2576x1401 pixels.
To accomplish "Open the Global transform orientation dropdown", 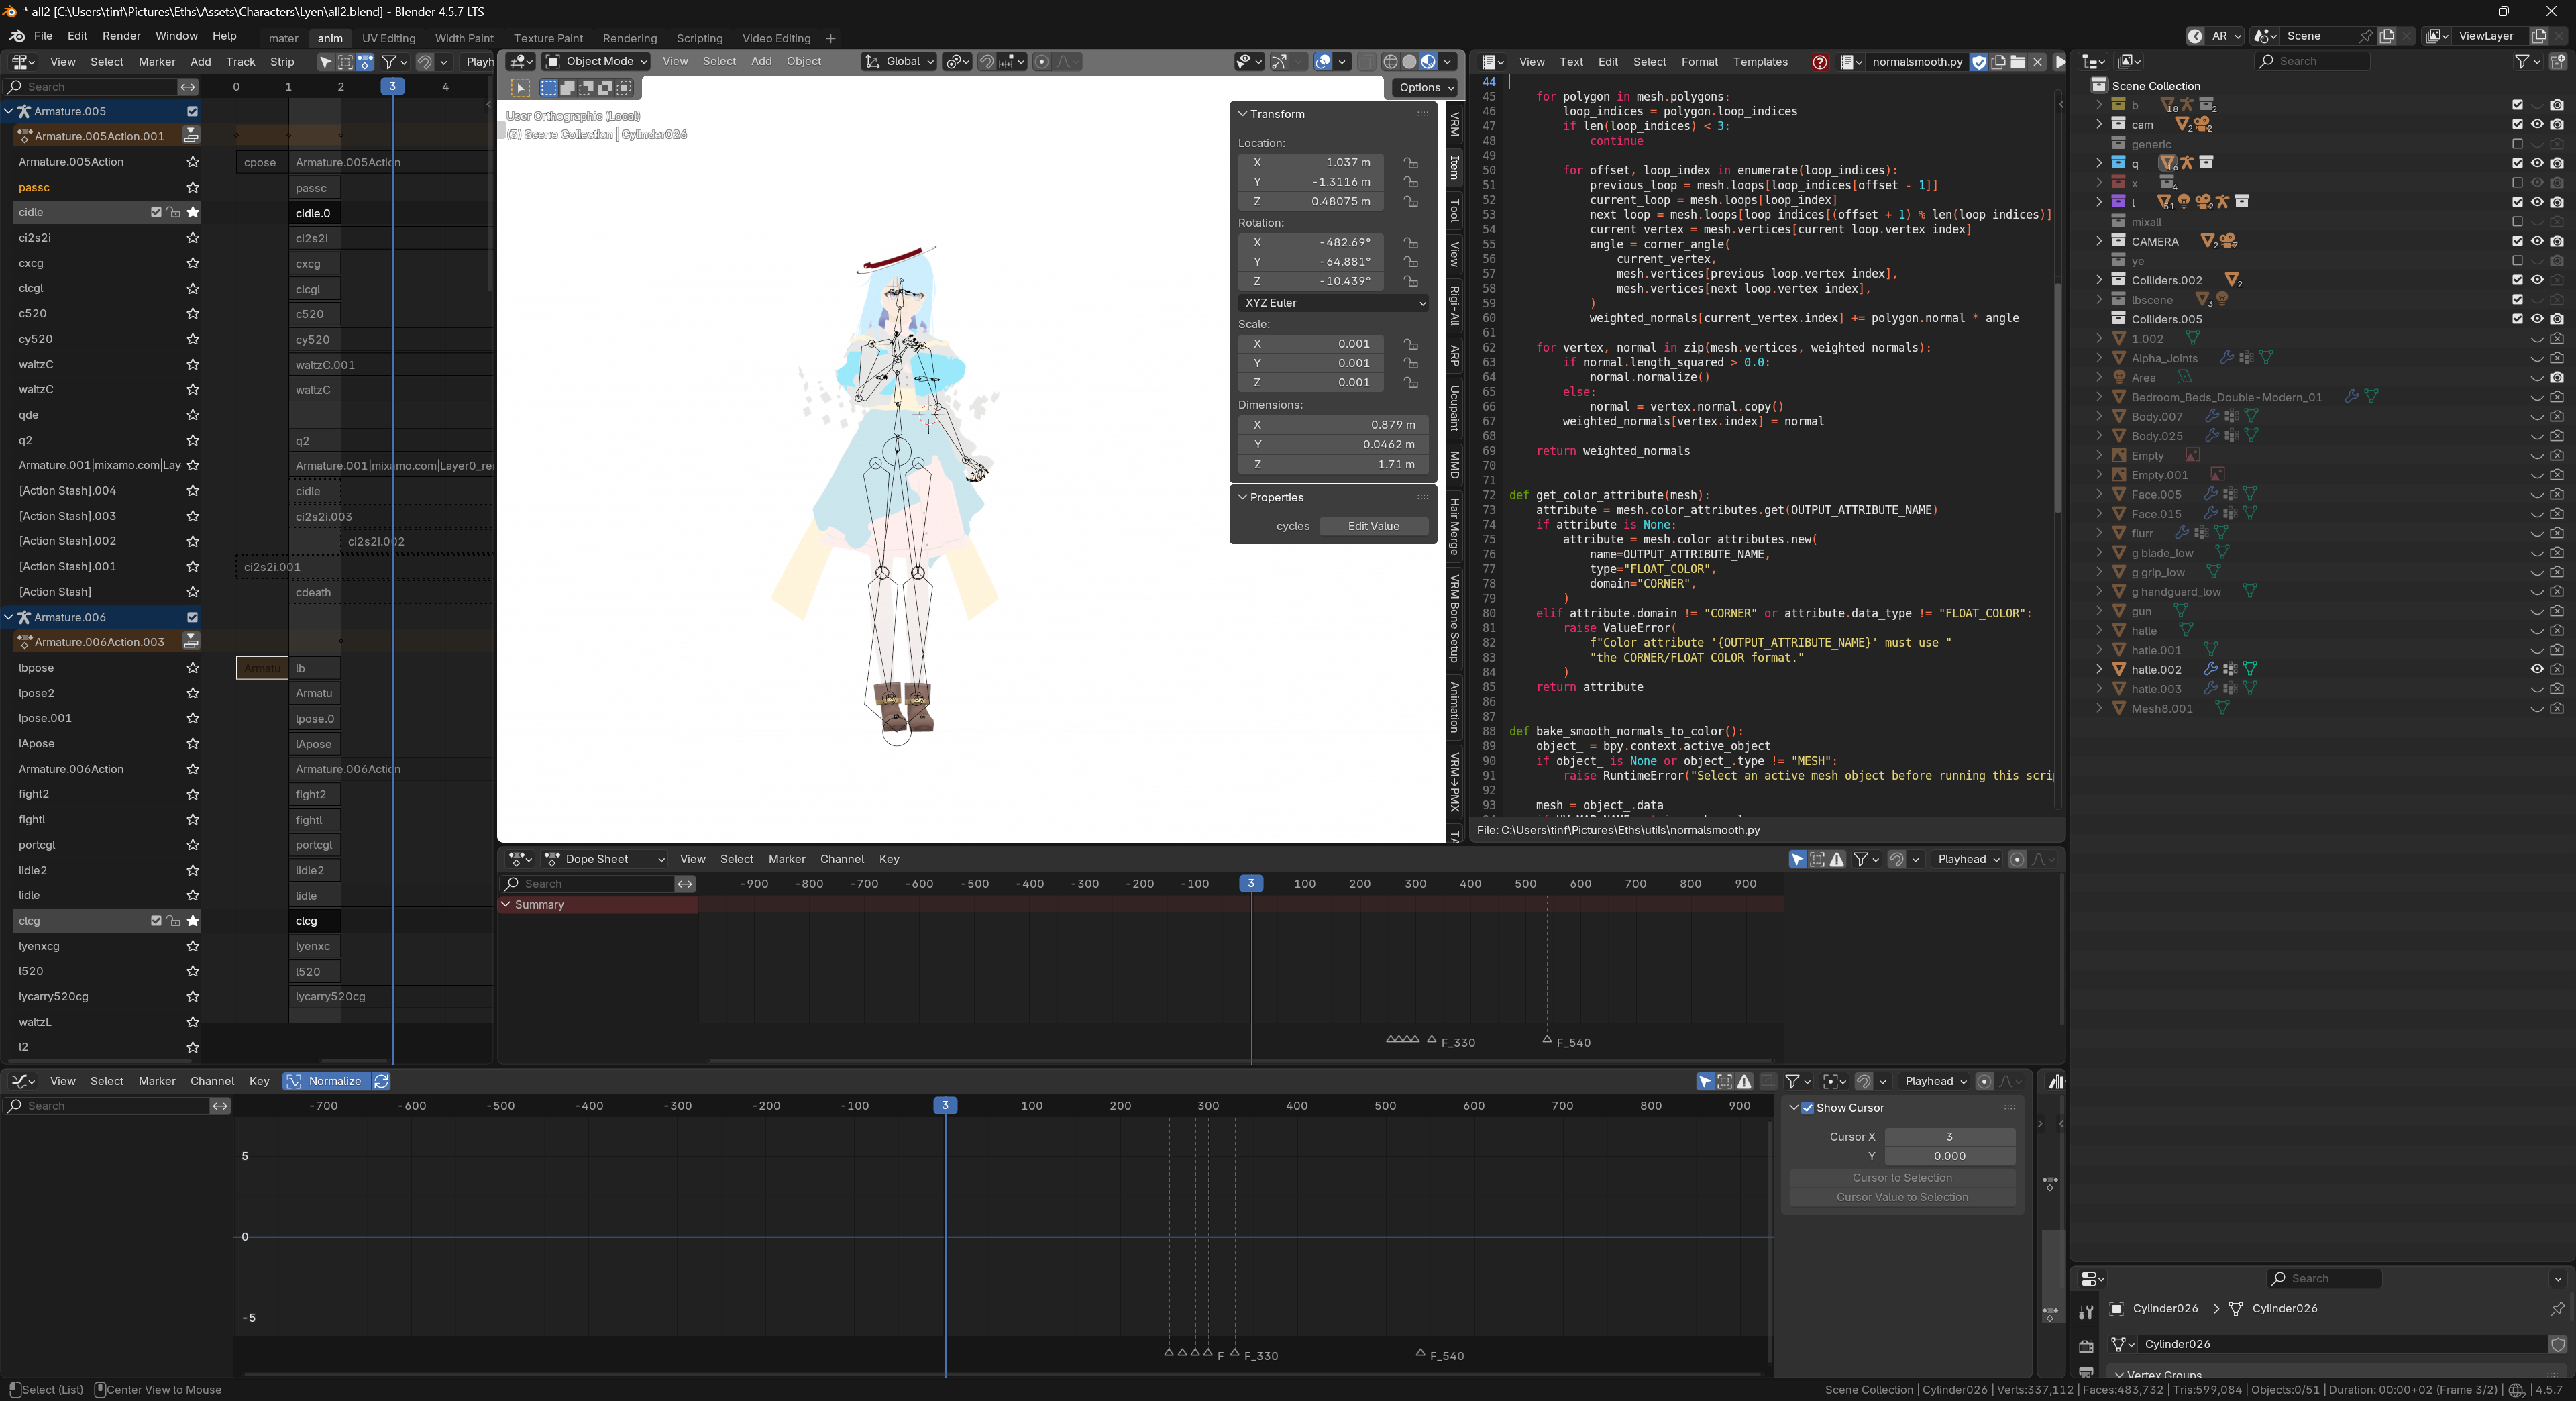I will 900,62.
